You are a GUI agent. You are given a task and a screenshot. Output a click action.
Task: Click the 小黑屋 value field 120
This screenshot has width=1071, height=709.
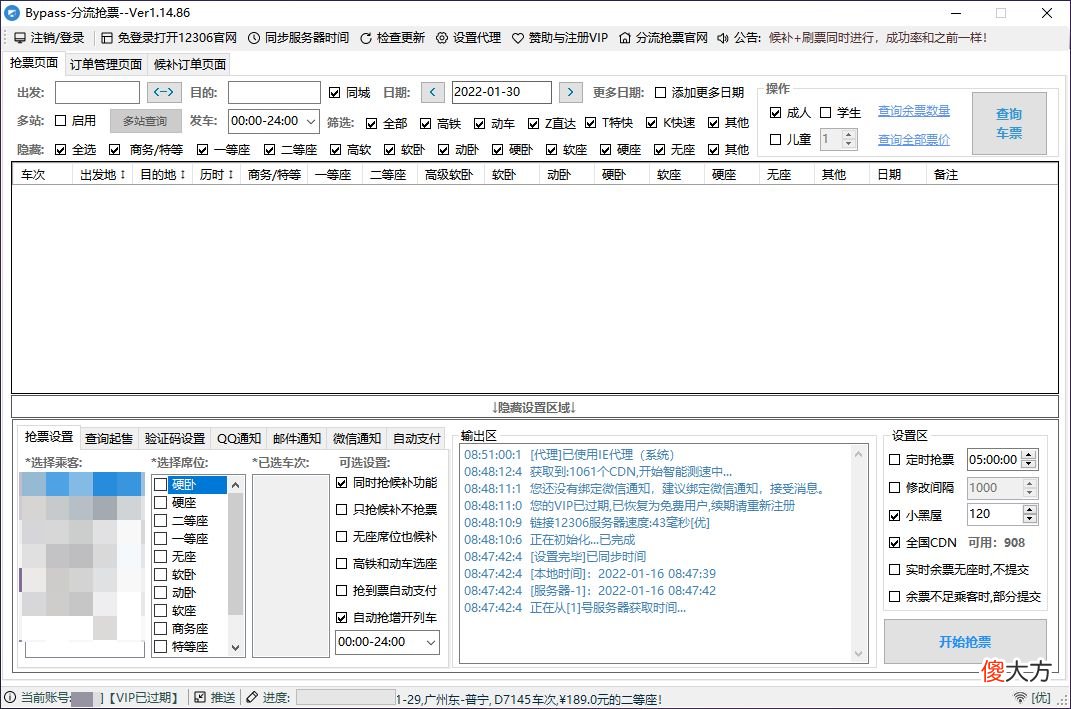(994, 514)
